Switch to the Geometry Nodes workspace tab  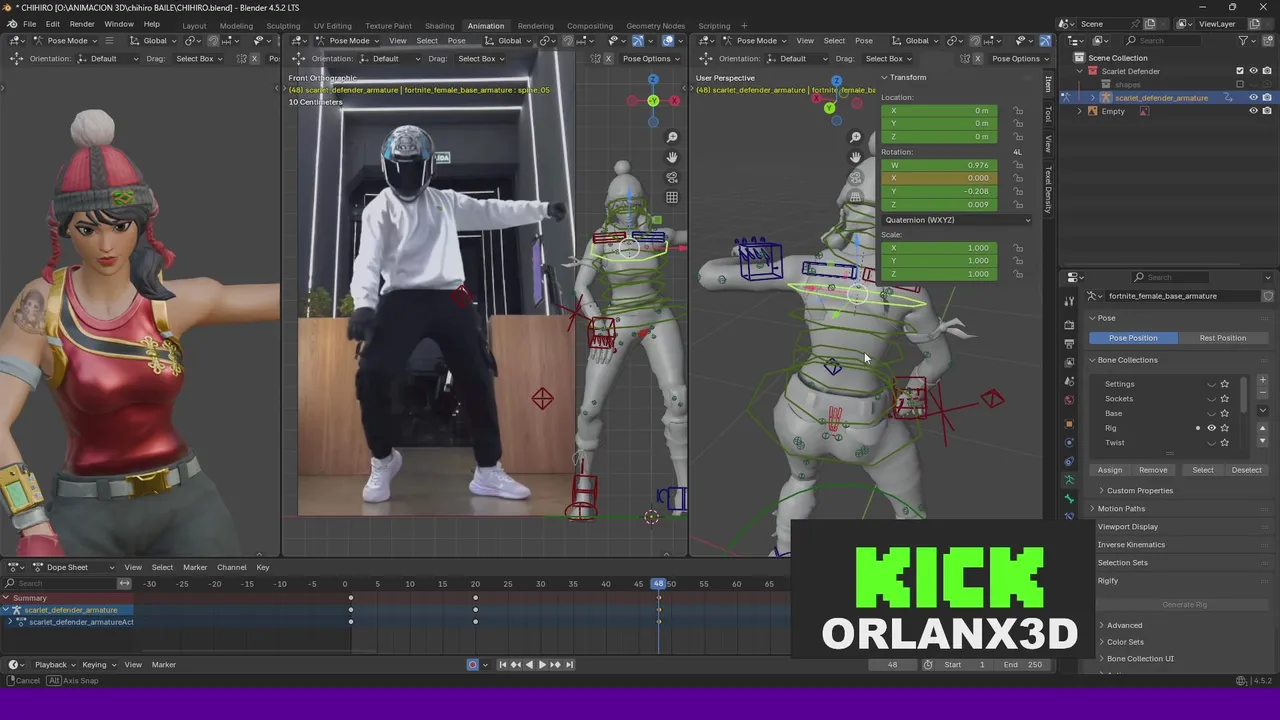tap(655, 25)
